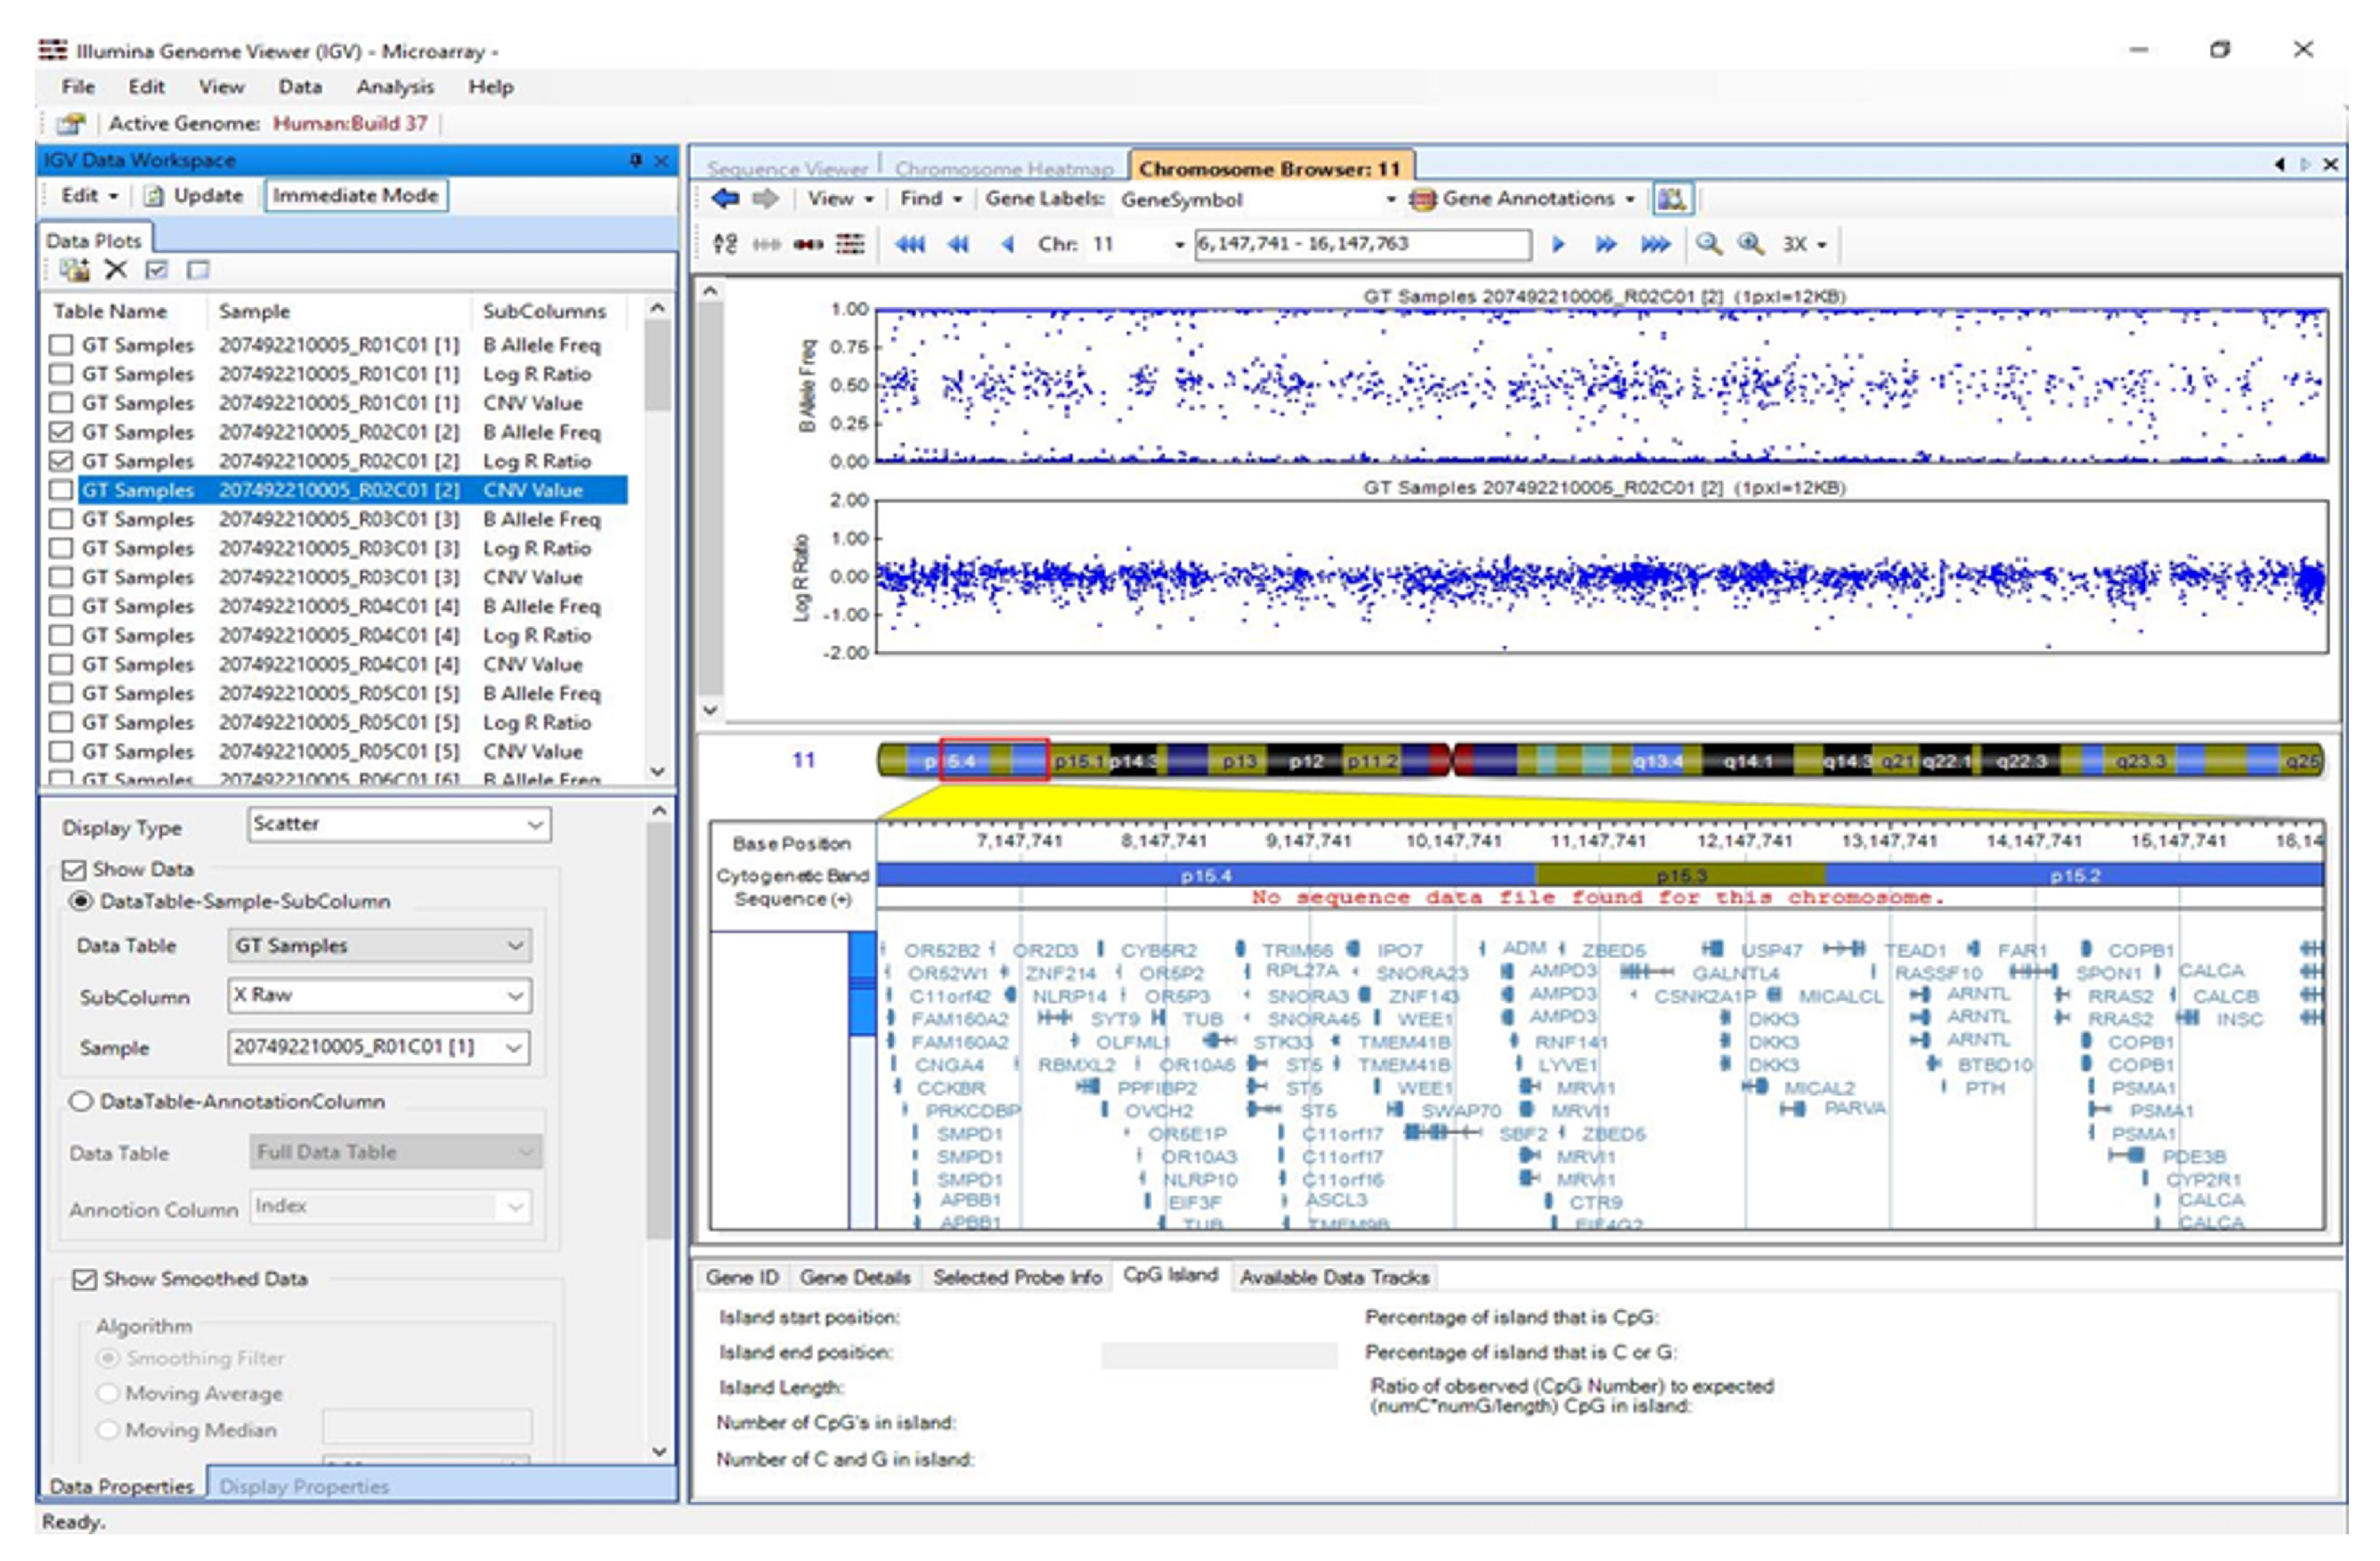Click the Add data plot icon
Image resolution: width=2380 pixels, height=1561 pixels.
pos(74,269)
